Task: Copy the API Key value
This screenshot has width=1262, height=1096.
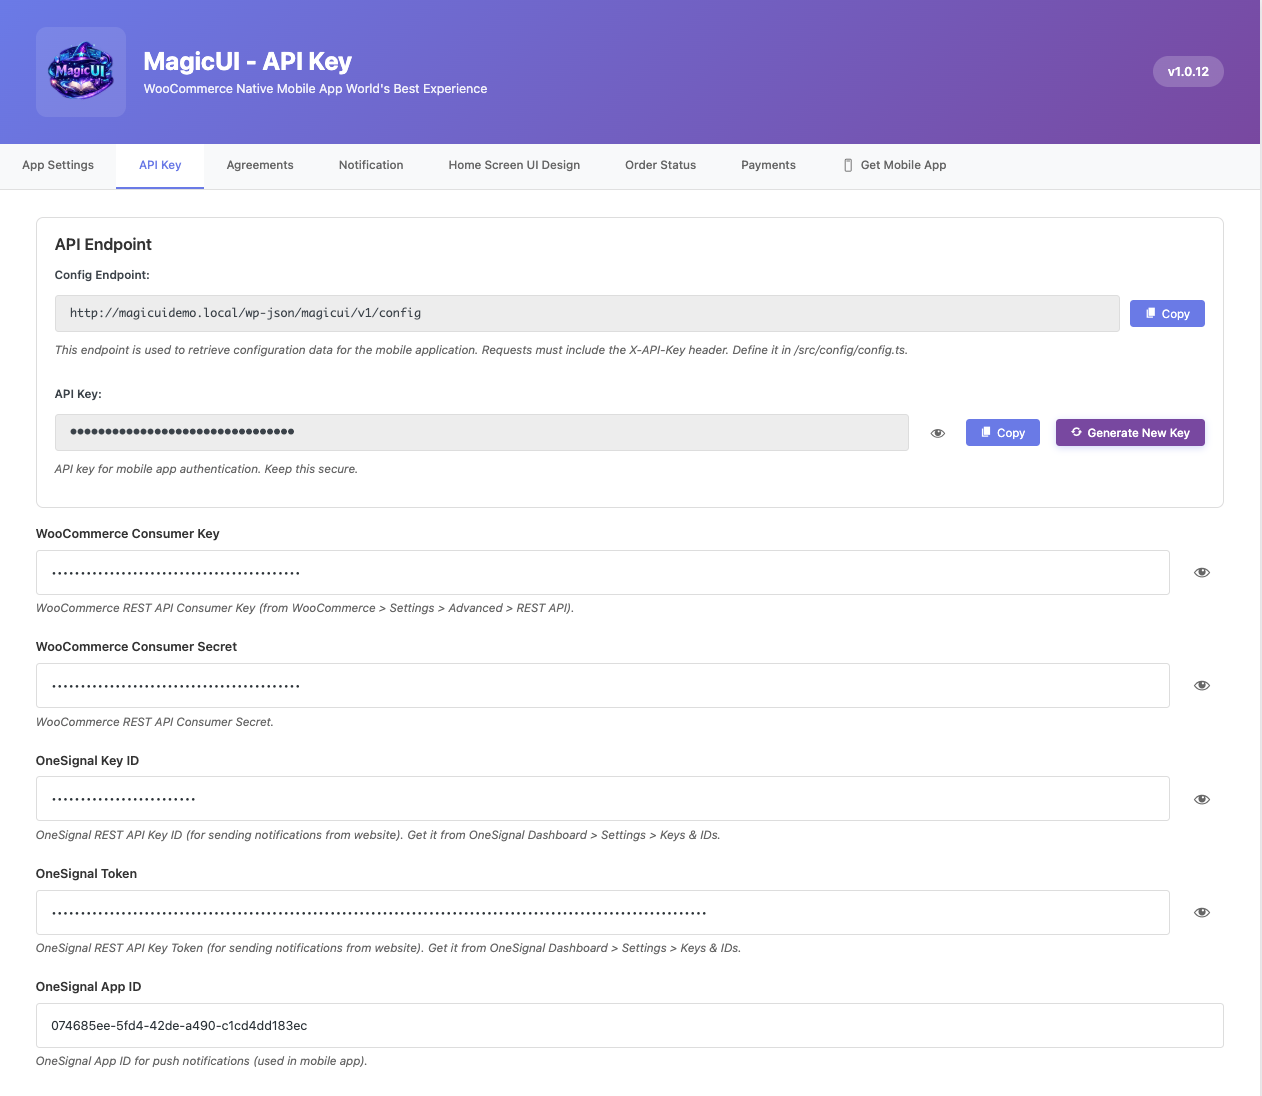Action: (x=1002, y=433)
